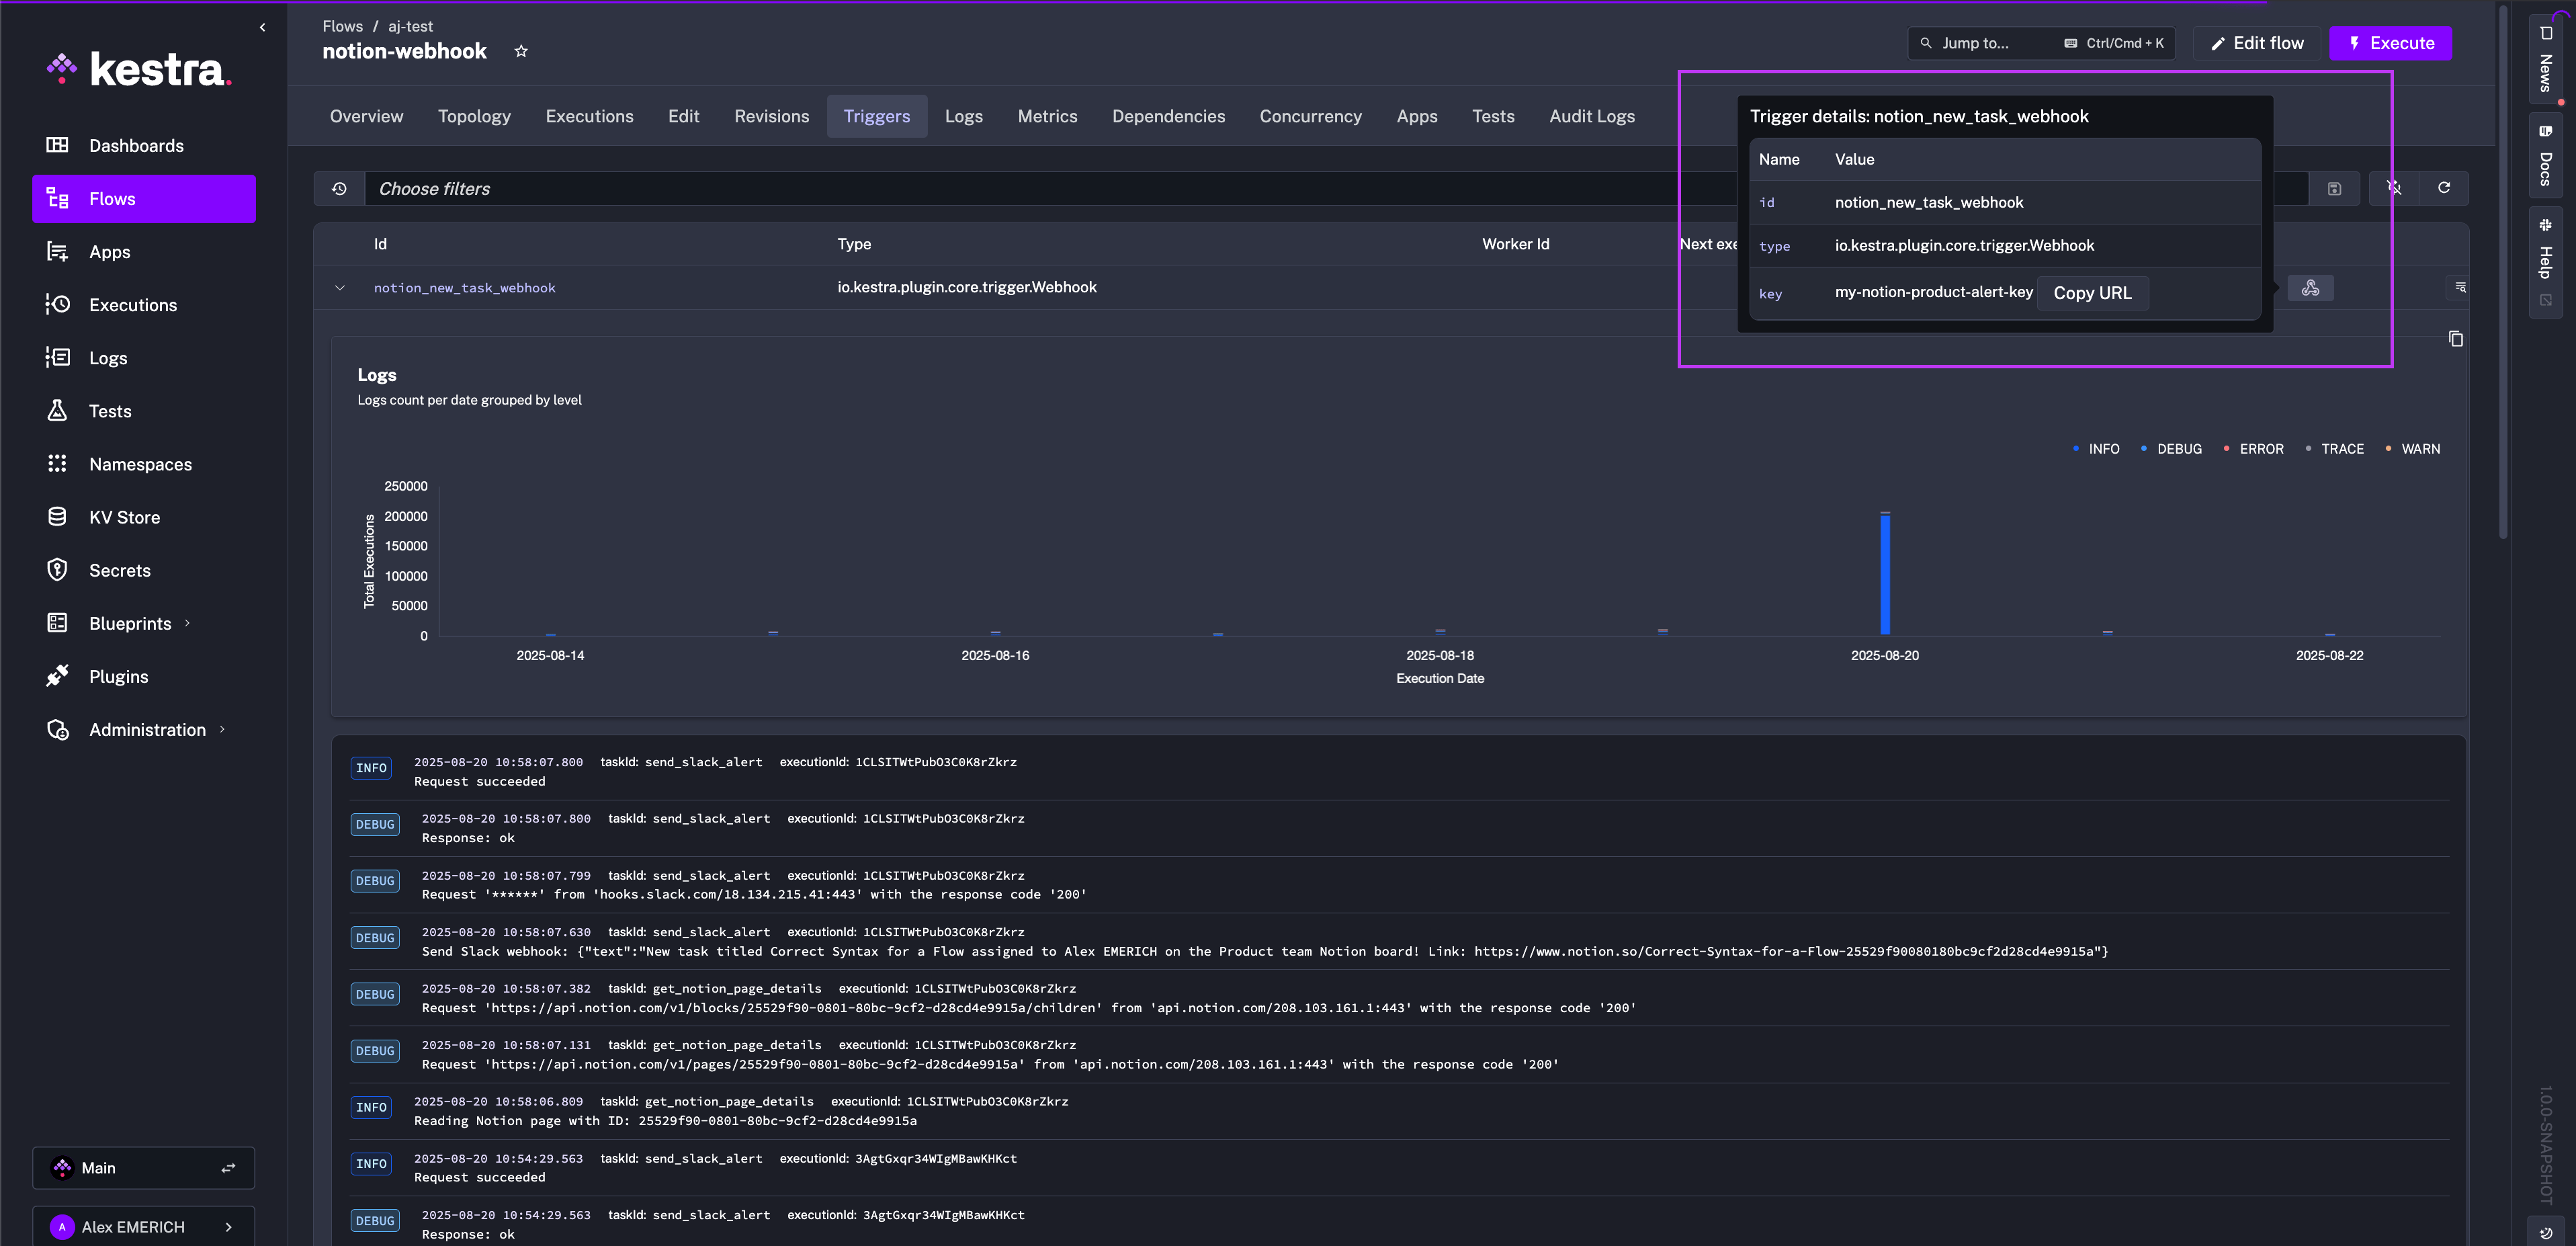This screenshot has width=2576, height=1246.
Task: Click the Copy URL button
Action: tap(2092, 294)
